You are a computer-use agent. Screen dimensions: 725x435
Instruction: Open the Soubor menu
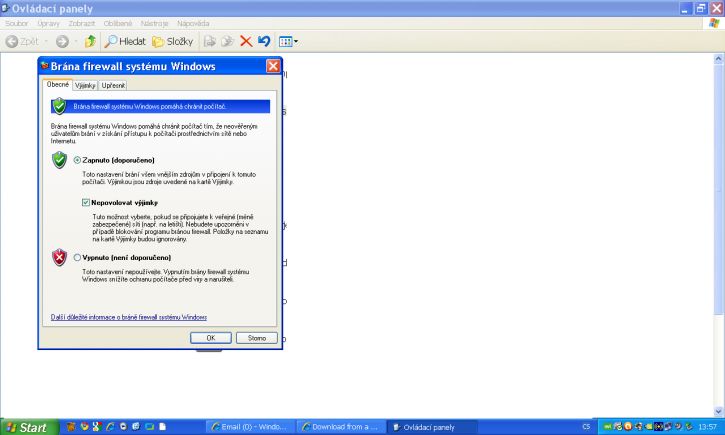[17, 23]
